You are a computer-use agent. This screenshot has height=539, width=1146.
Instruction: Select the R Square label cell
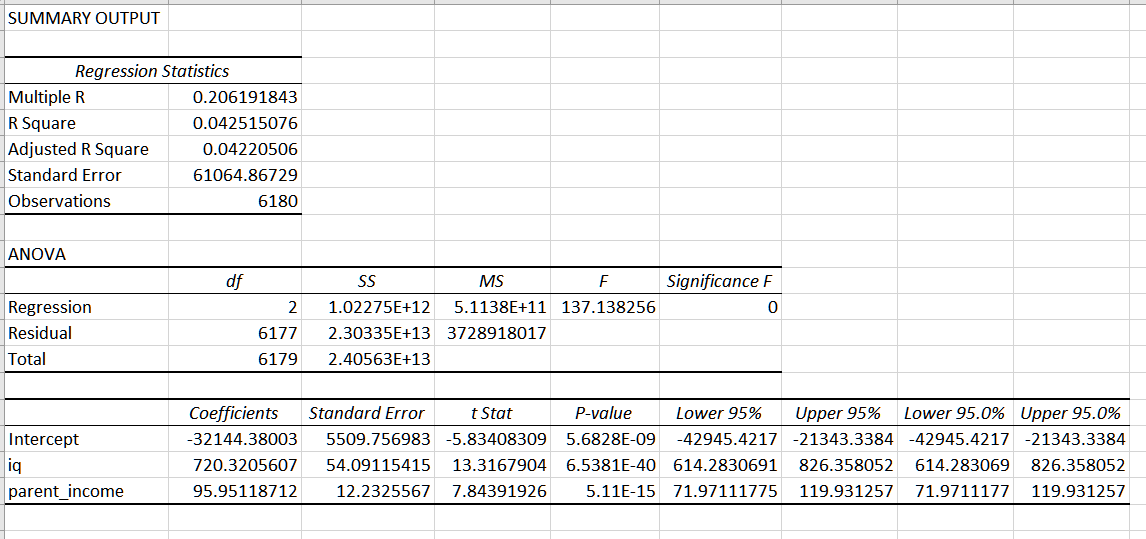click(x=87, y=123)
